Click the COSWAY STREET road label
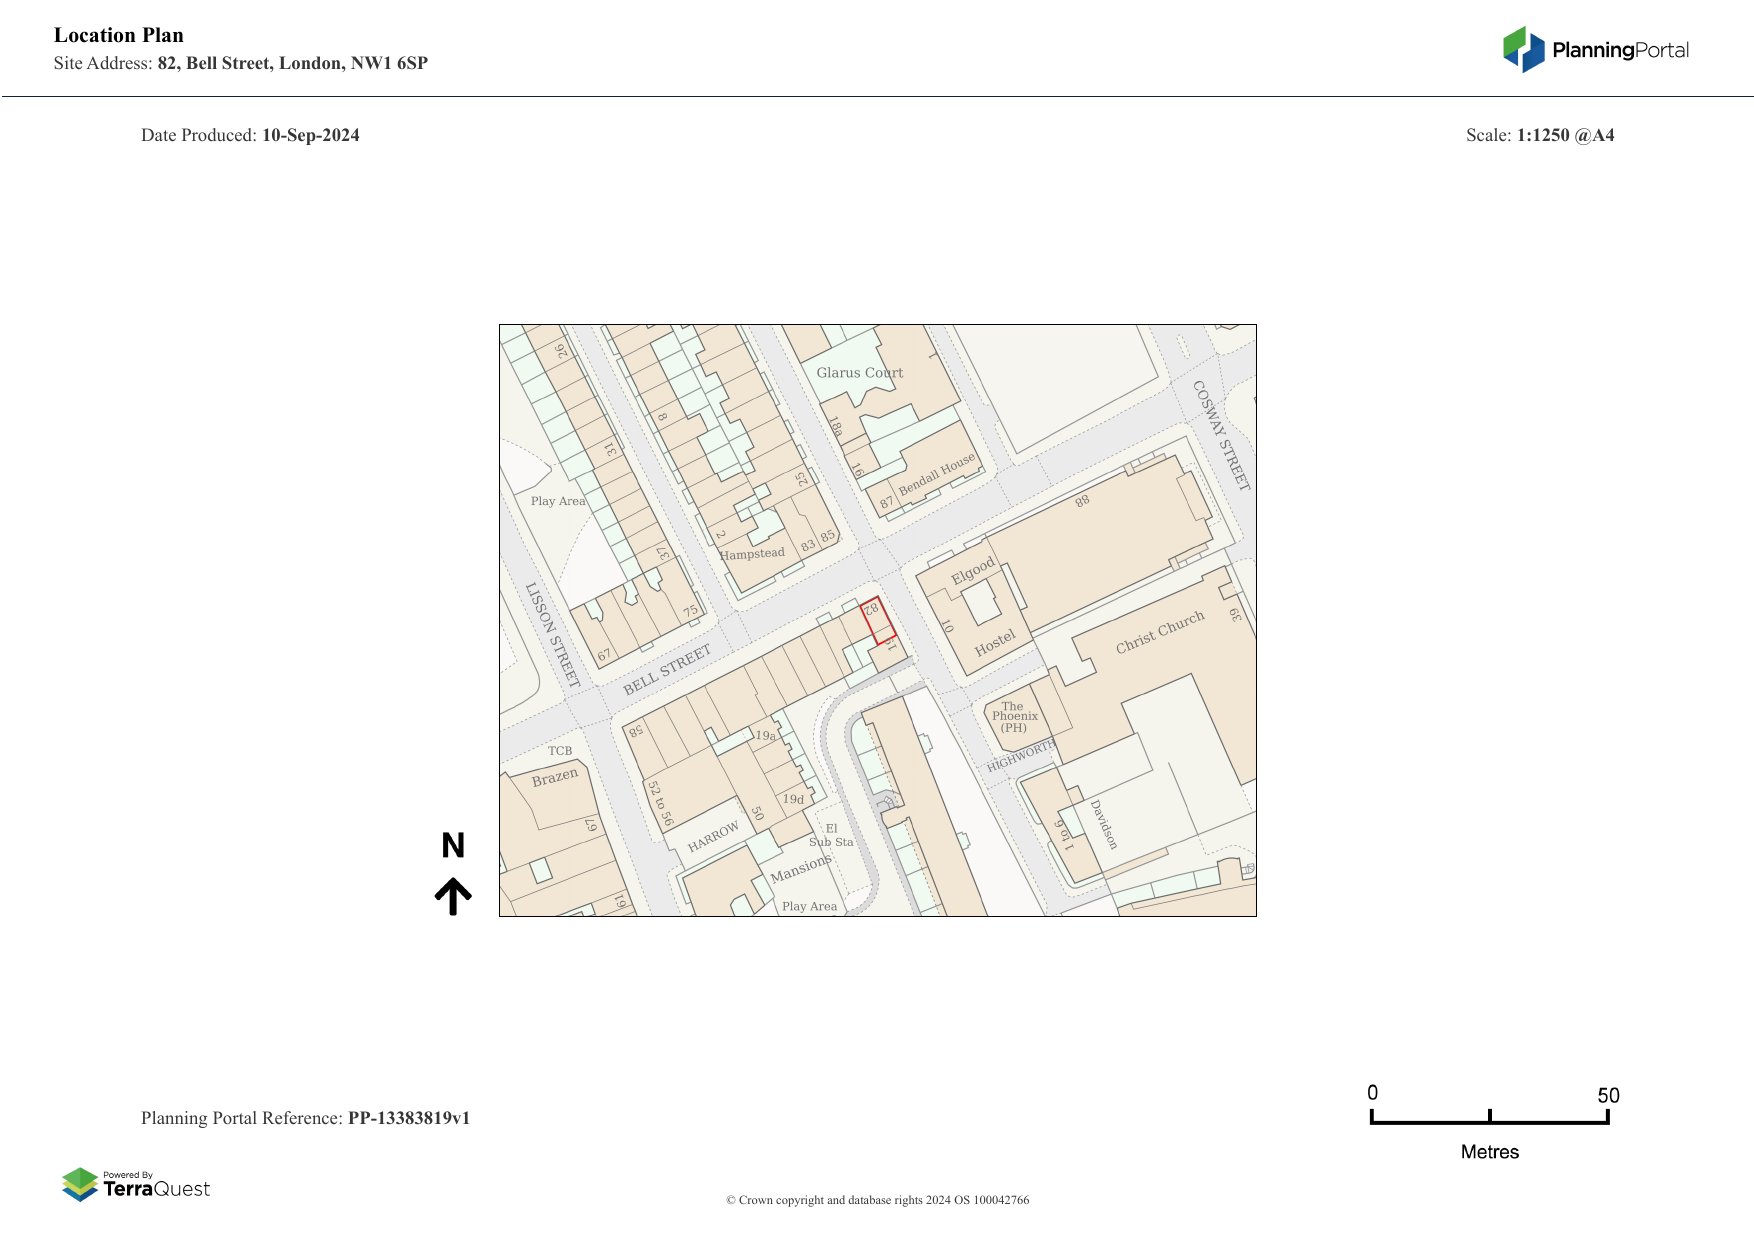Screen dimensions: 1754x1241 [x=1221, y=435]
